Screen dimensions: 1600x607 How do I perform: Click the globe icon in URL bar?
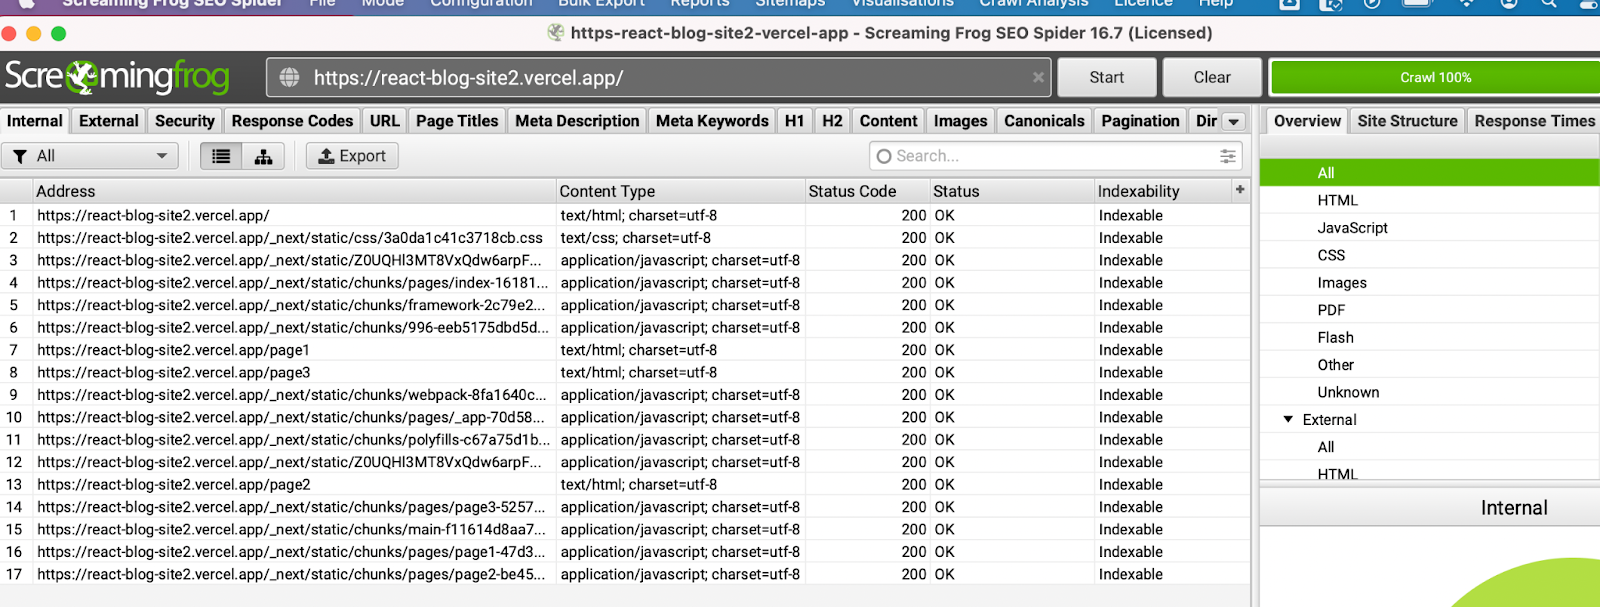[289, 77]
